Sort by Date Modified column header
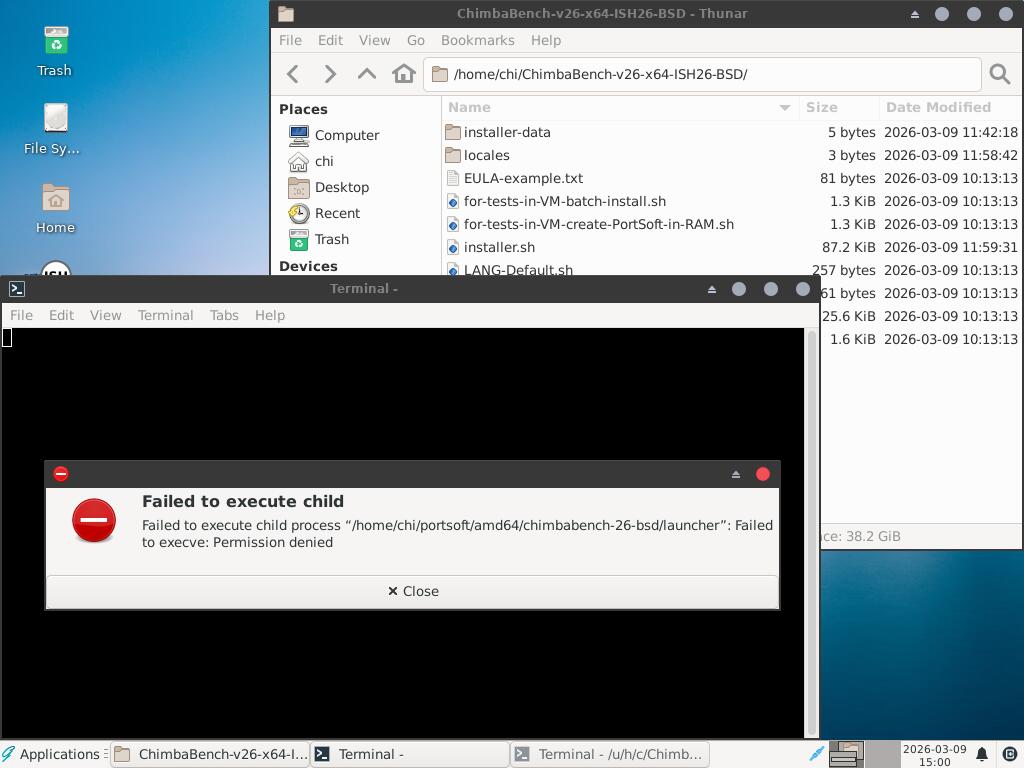Screen dimensions: 1024x768 (950, 108)
